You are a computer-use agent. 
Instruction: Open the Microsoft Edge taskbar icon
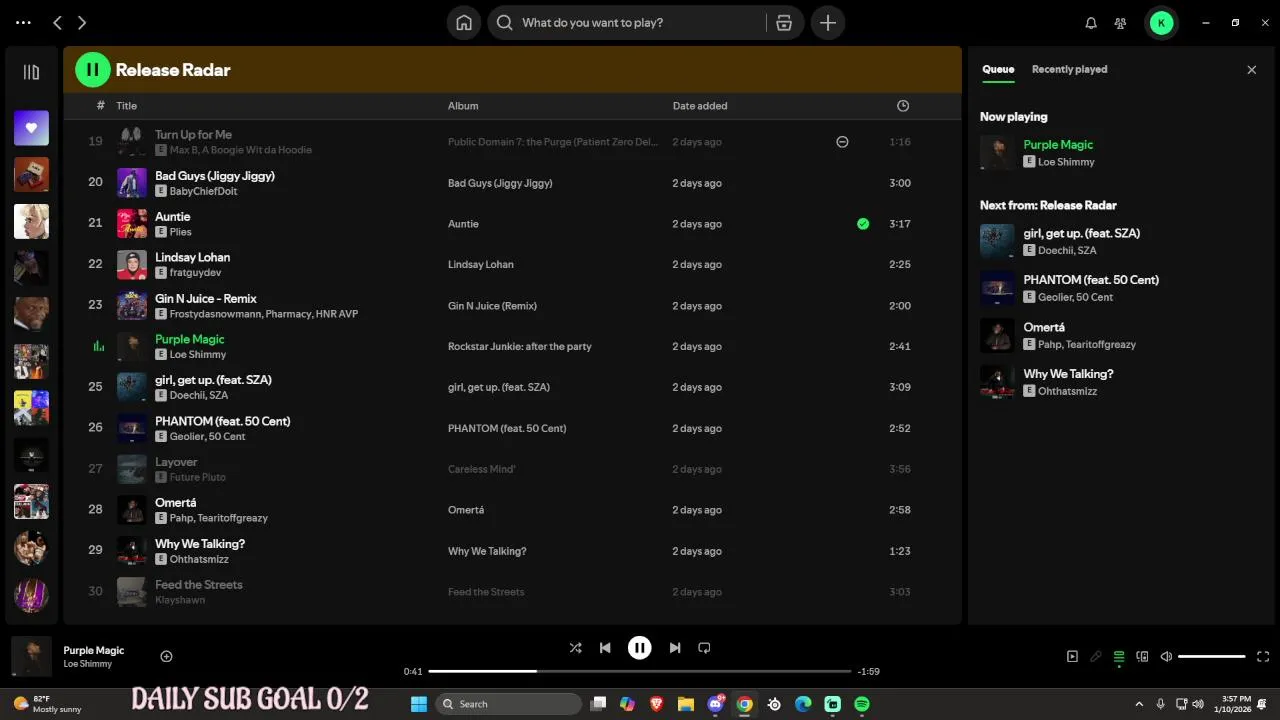point(803,704)
